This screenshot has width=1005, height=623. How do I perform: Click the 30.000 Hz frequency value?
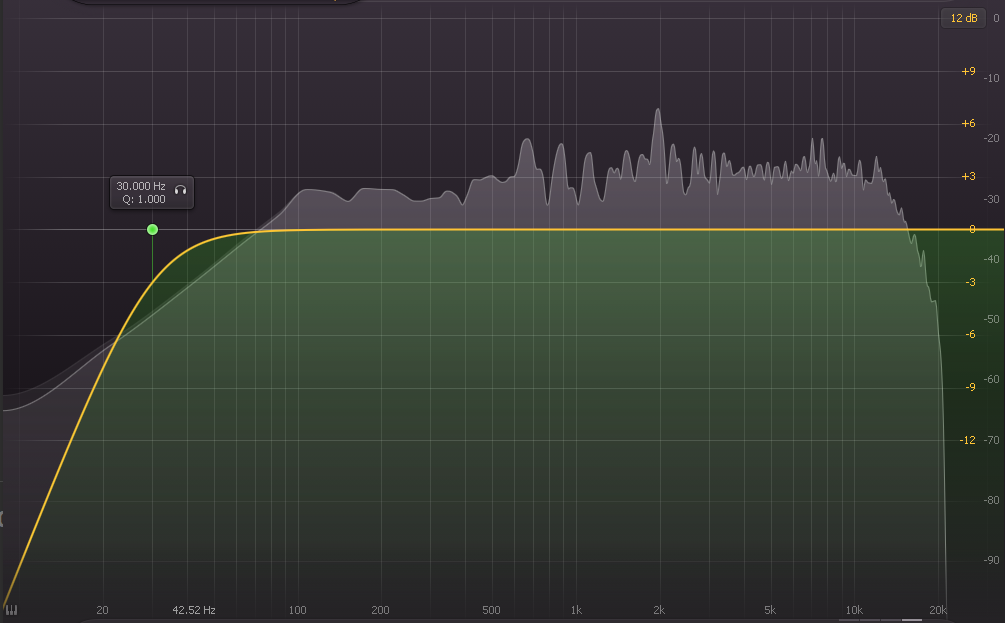coord(141,186)
